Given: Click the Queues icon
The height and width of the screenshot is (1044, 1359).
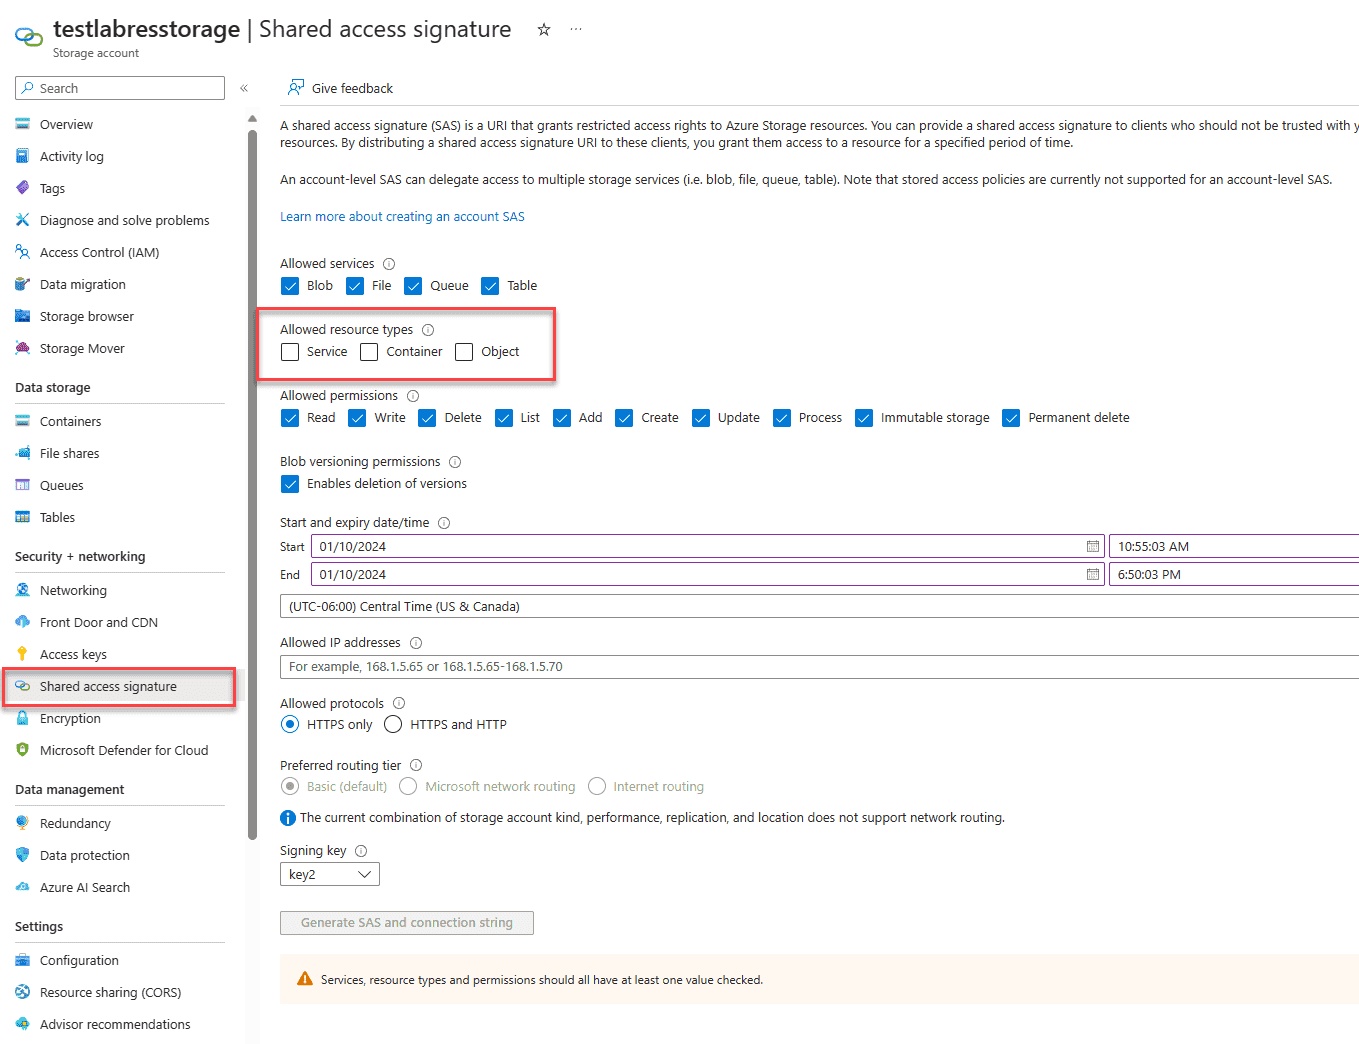Looking at the screenshot, I should pyautogui.click(x=22, y=485).
